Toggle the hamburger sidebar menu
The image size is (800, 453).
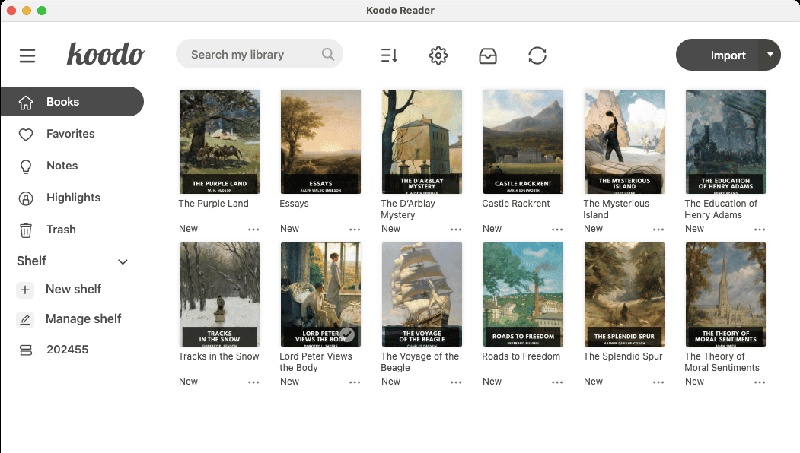pos(28,55)
